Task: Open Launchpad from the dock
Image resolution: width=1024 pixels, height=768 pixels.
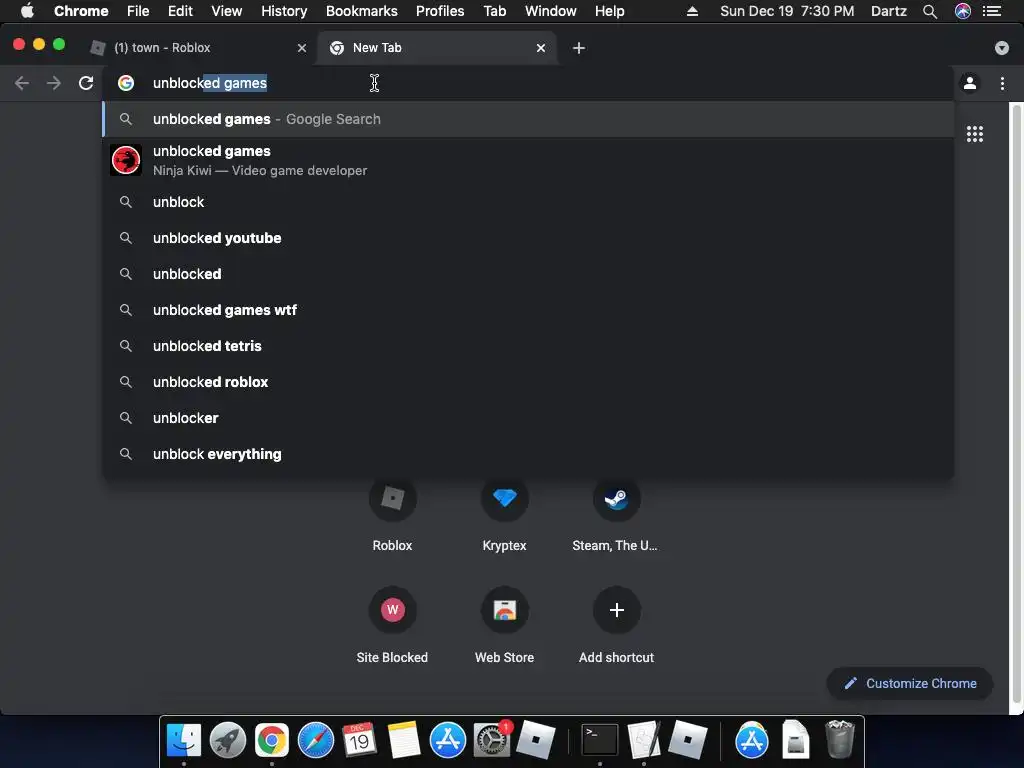Action: (227, 740)
